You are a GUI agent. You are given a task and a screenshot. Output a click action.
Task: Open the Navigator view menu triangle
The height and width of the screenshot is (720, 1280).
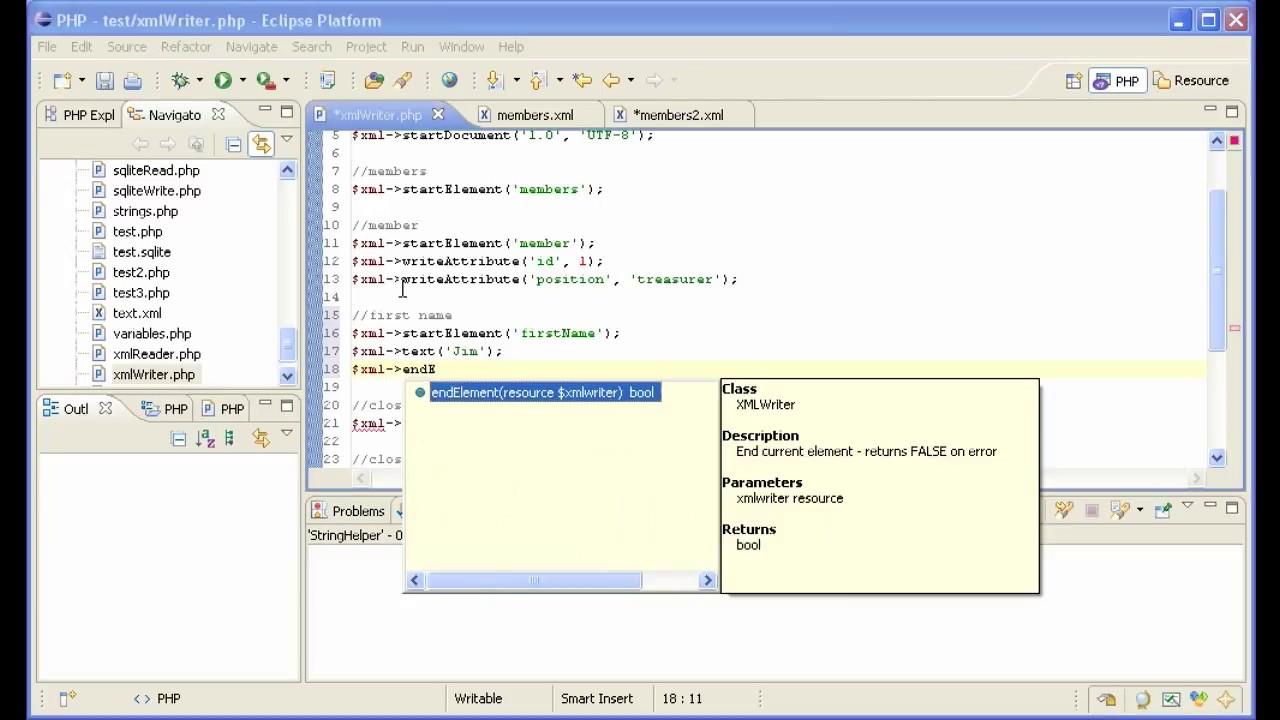point(287,141)
